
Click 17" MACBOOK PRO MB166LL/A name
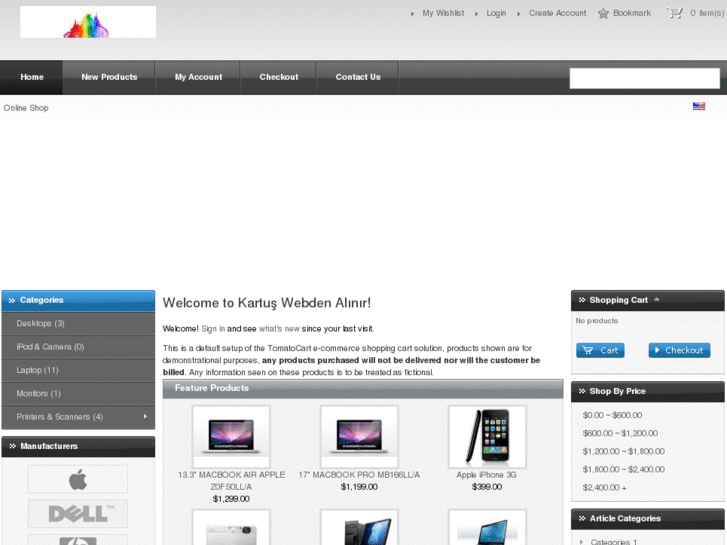(x=359, y=475)
